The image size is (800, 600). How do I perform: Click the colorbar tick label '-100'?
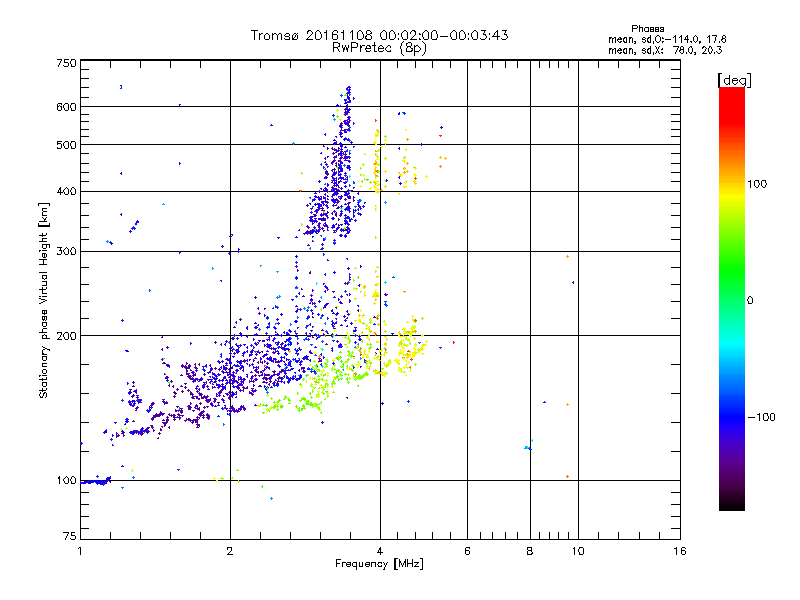tap(762, 417)
